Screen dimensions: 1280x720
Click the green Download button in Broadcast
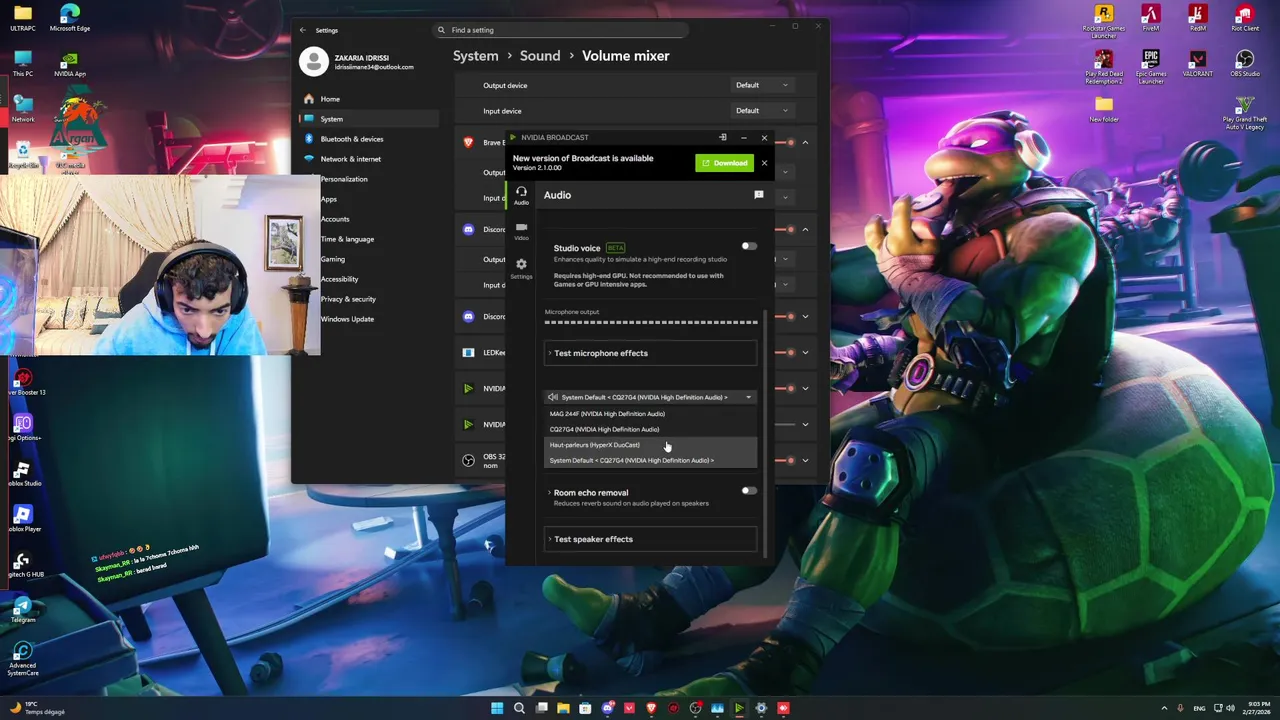coord(724,163)
